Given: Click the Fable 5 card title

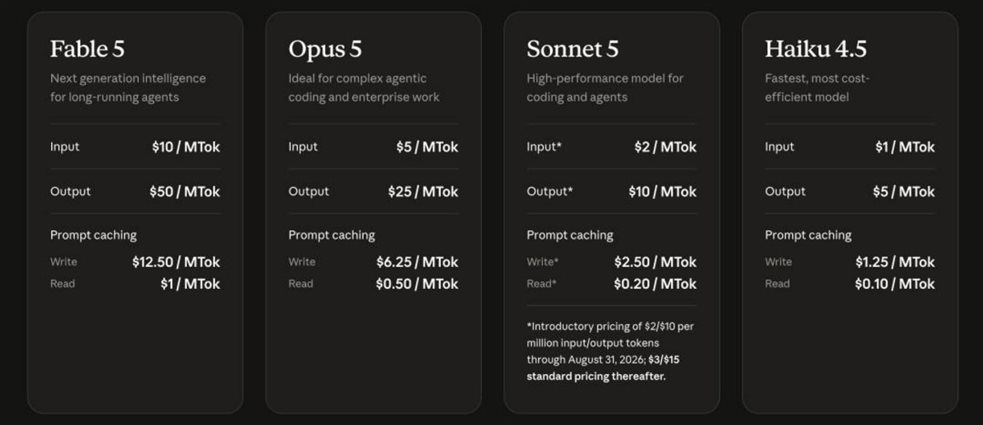Looking at the screenshot, I should pyautogui.click(x=87, y=49).
